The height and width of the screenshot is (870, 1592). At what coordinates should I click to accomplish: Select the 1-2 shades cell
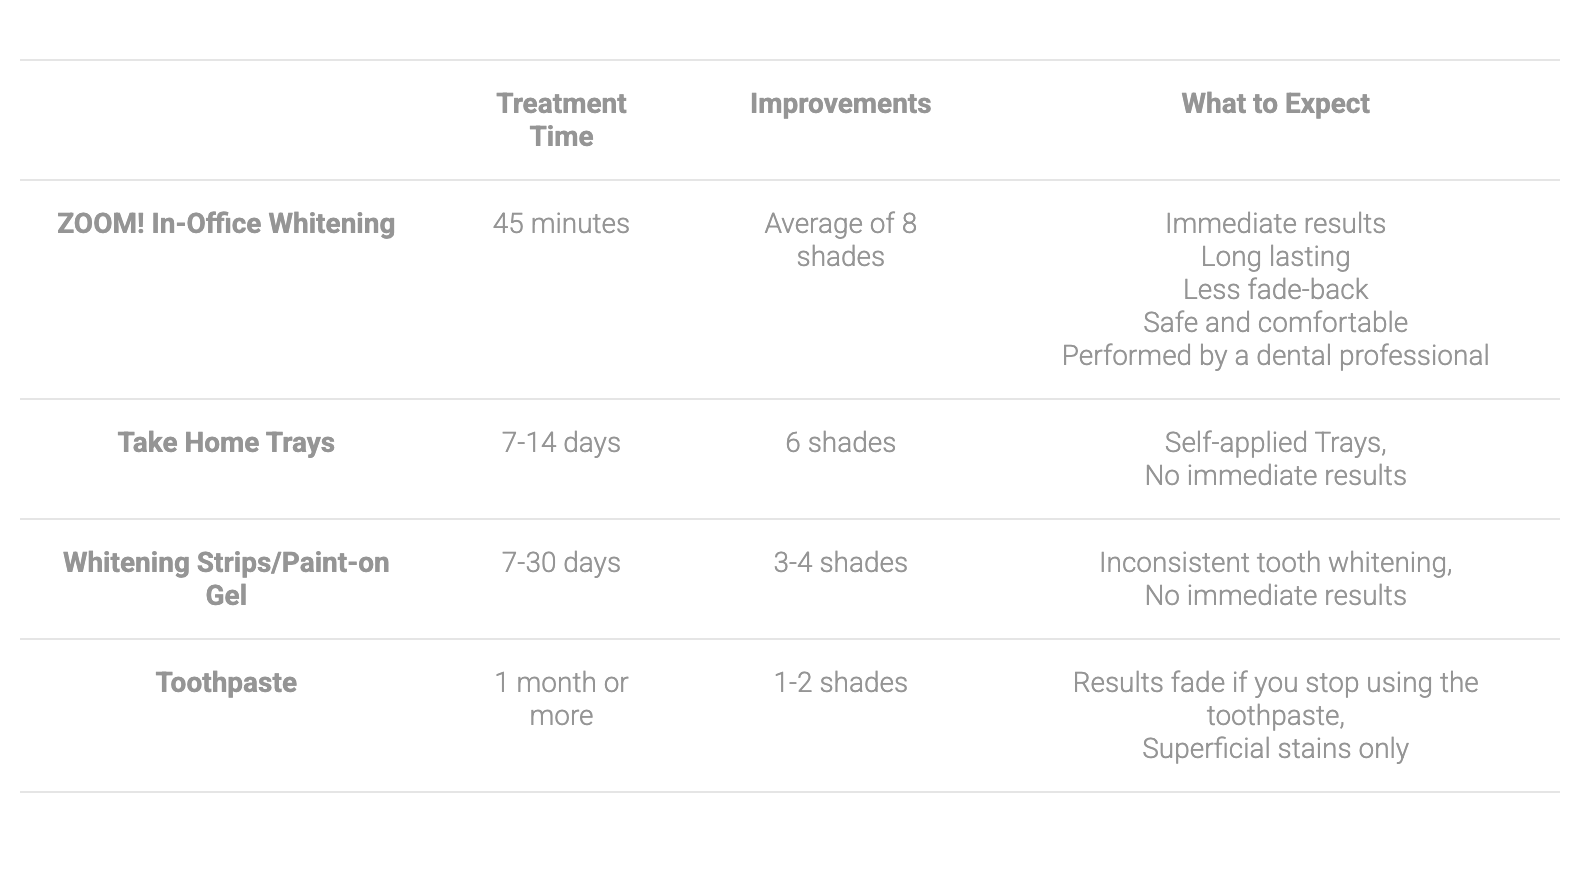point(840,683)
